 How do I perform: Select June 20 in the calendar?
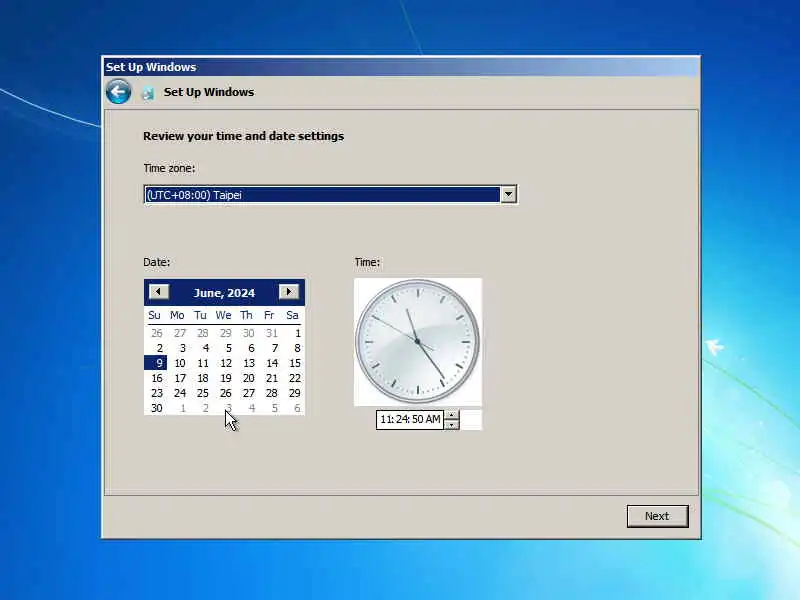[248, 378]
